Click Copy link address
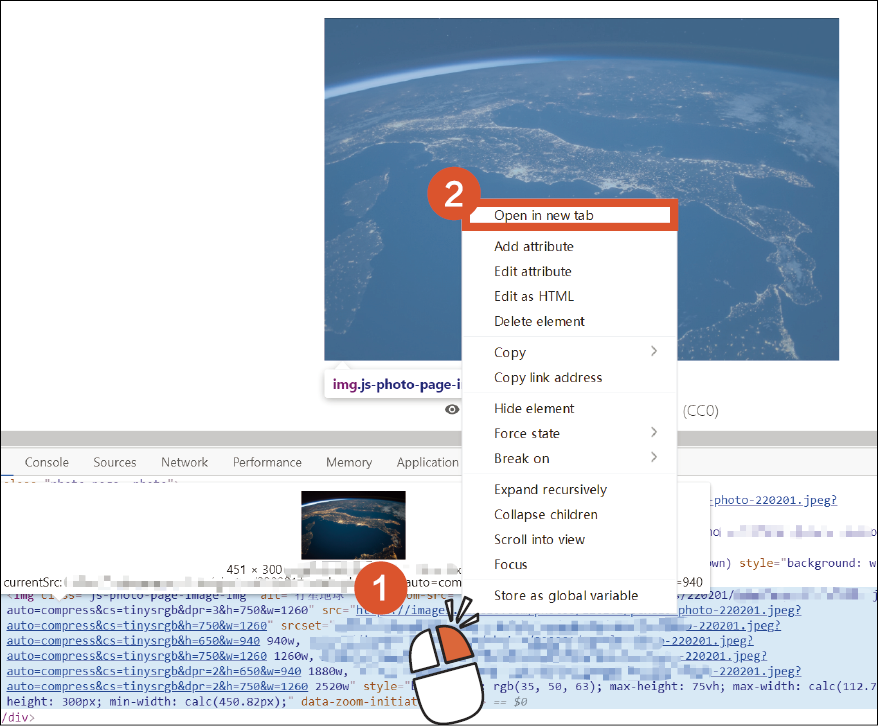This screenshot has width=878, height=726. 548,377
